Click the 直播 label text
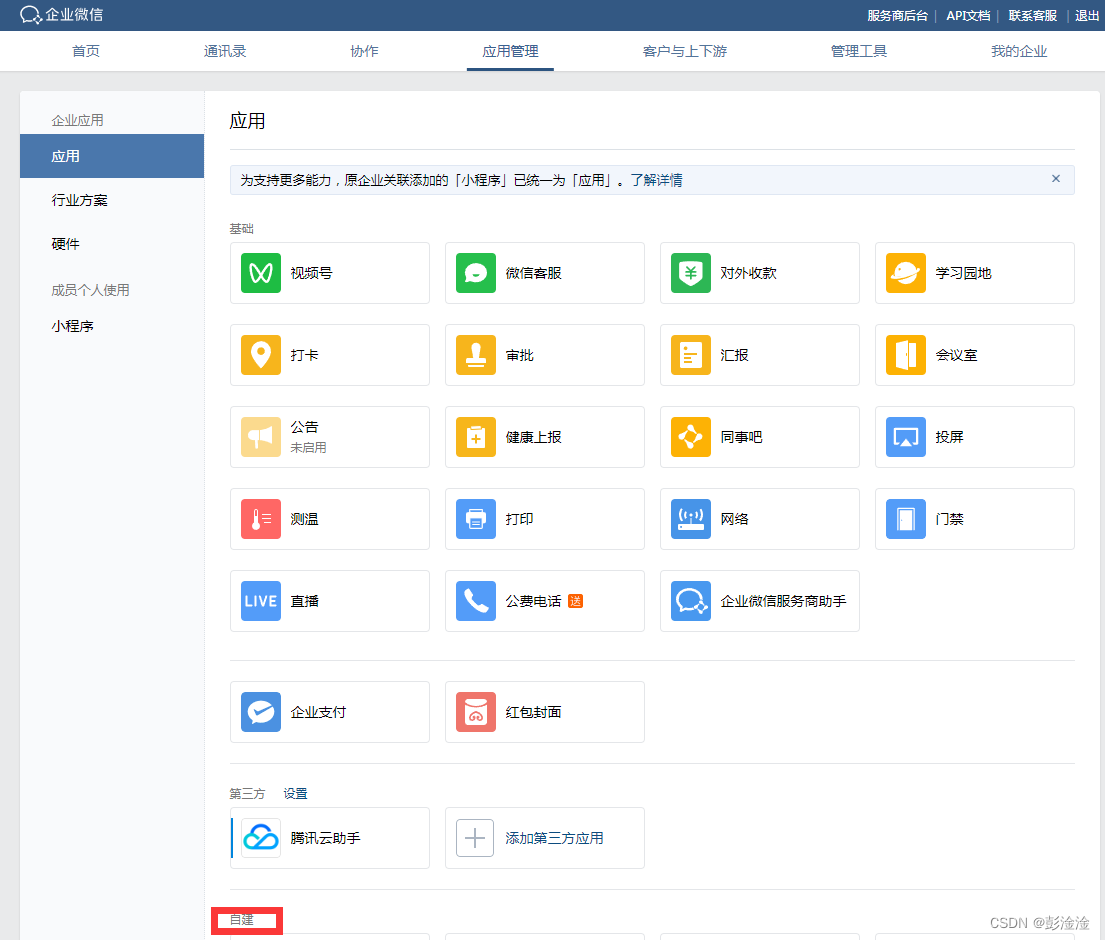The width and height of the screenshot is (1105, 940). (x=304, y=602)
